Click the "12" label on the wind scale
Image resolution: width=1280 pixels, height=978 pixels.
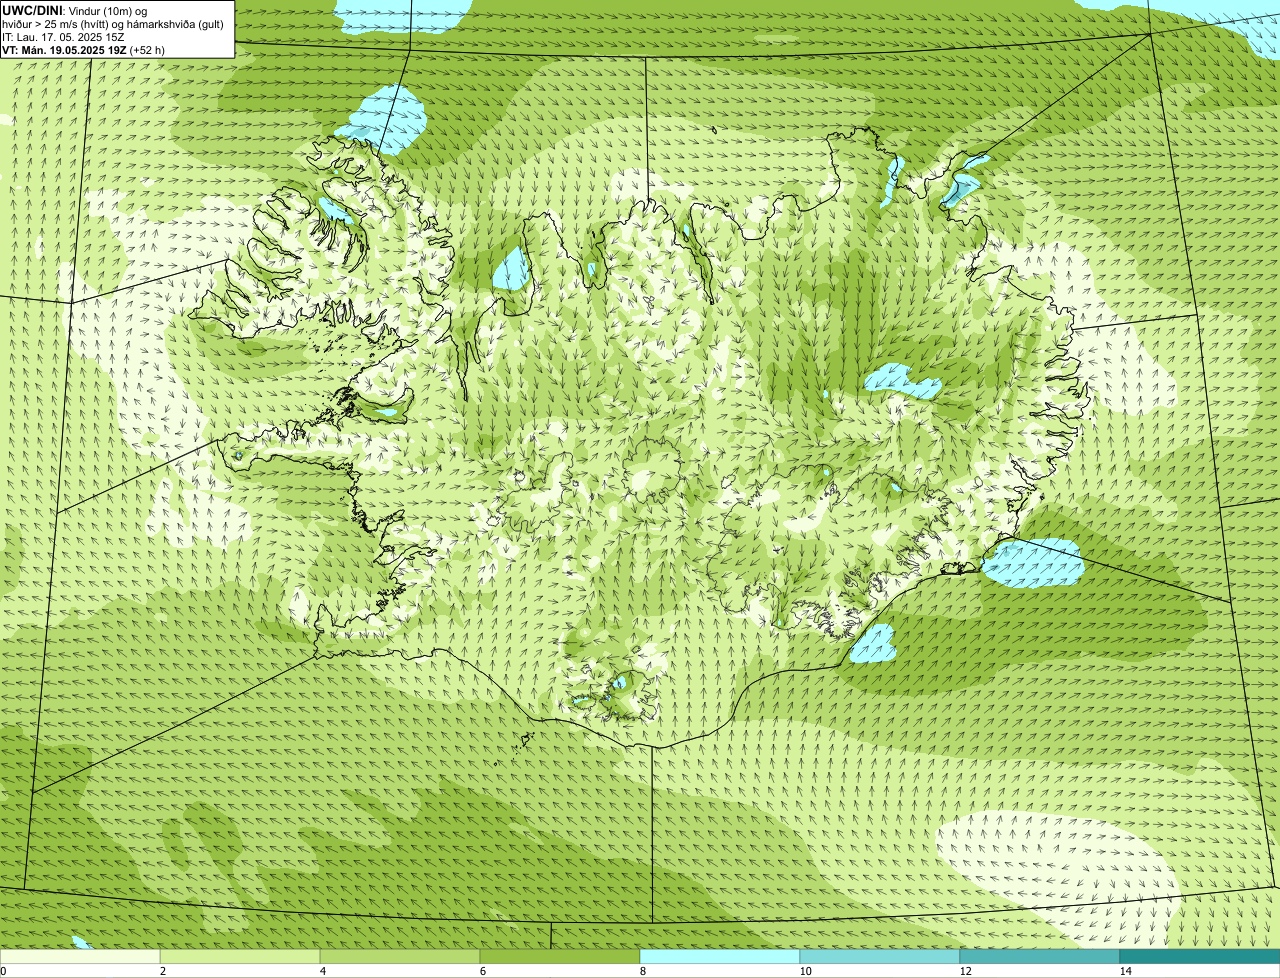[965, 971]
